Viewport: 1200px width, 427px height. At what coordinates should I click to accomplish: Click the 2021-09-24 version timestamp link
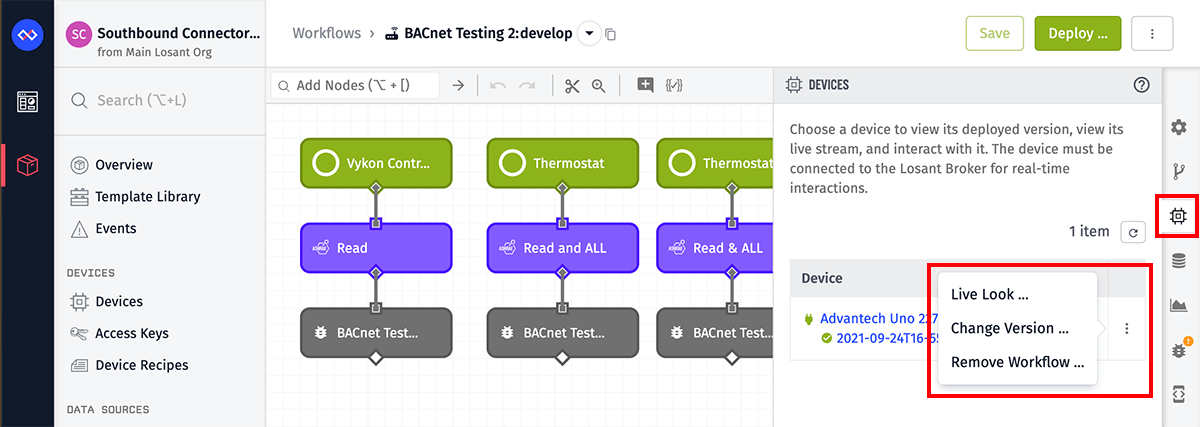[x=886, y=338]
